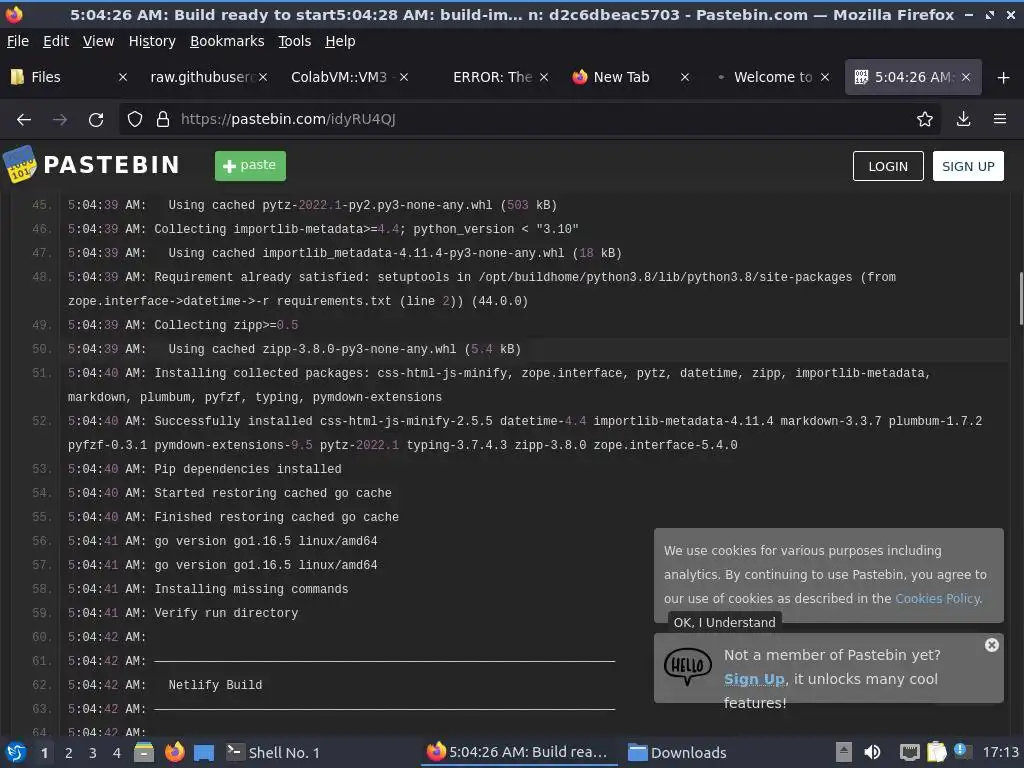Open the taskbar start menu icon
The width and height of the screenshot is (1024, 768).
(x=16, y=752)
